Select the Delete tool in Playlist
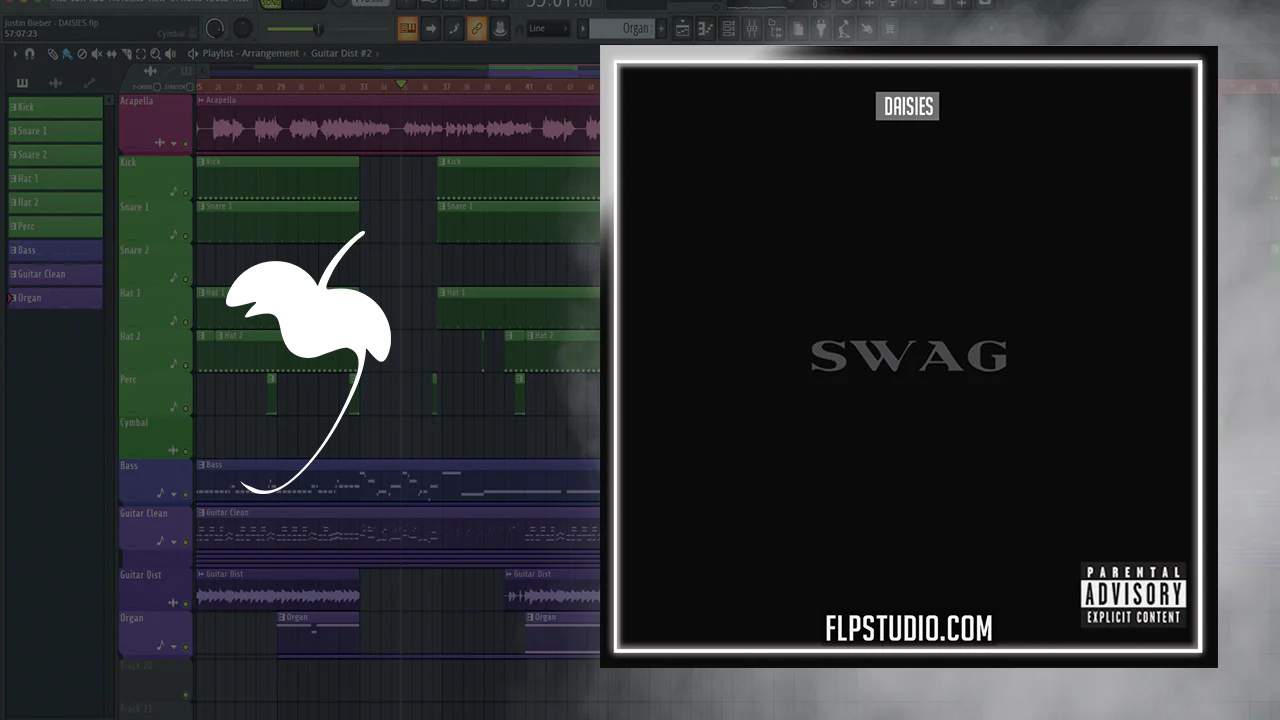Screen dimensions: 1280x720 coord(82,54)
